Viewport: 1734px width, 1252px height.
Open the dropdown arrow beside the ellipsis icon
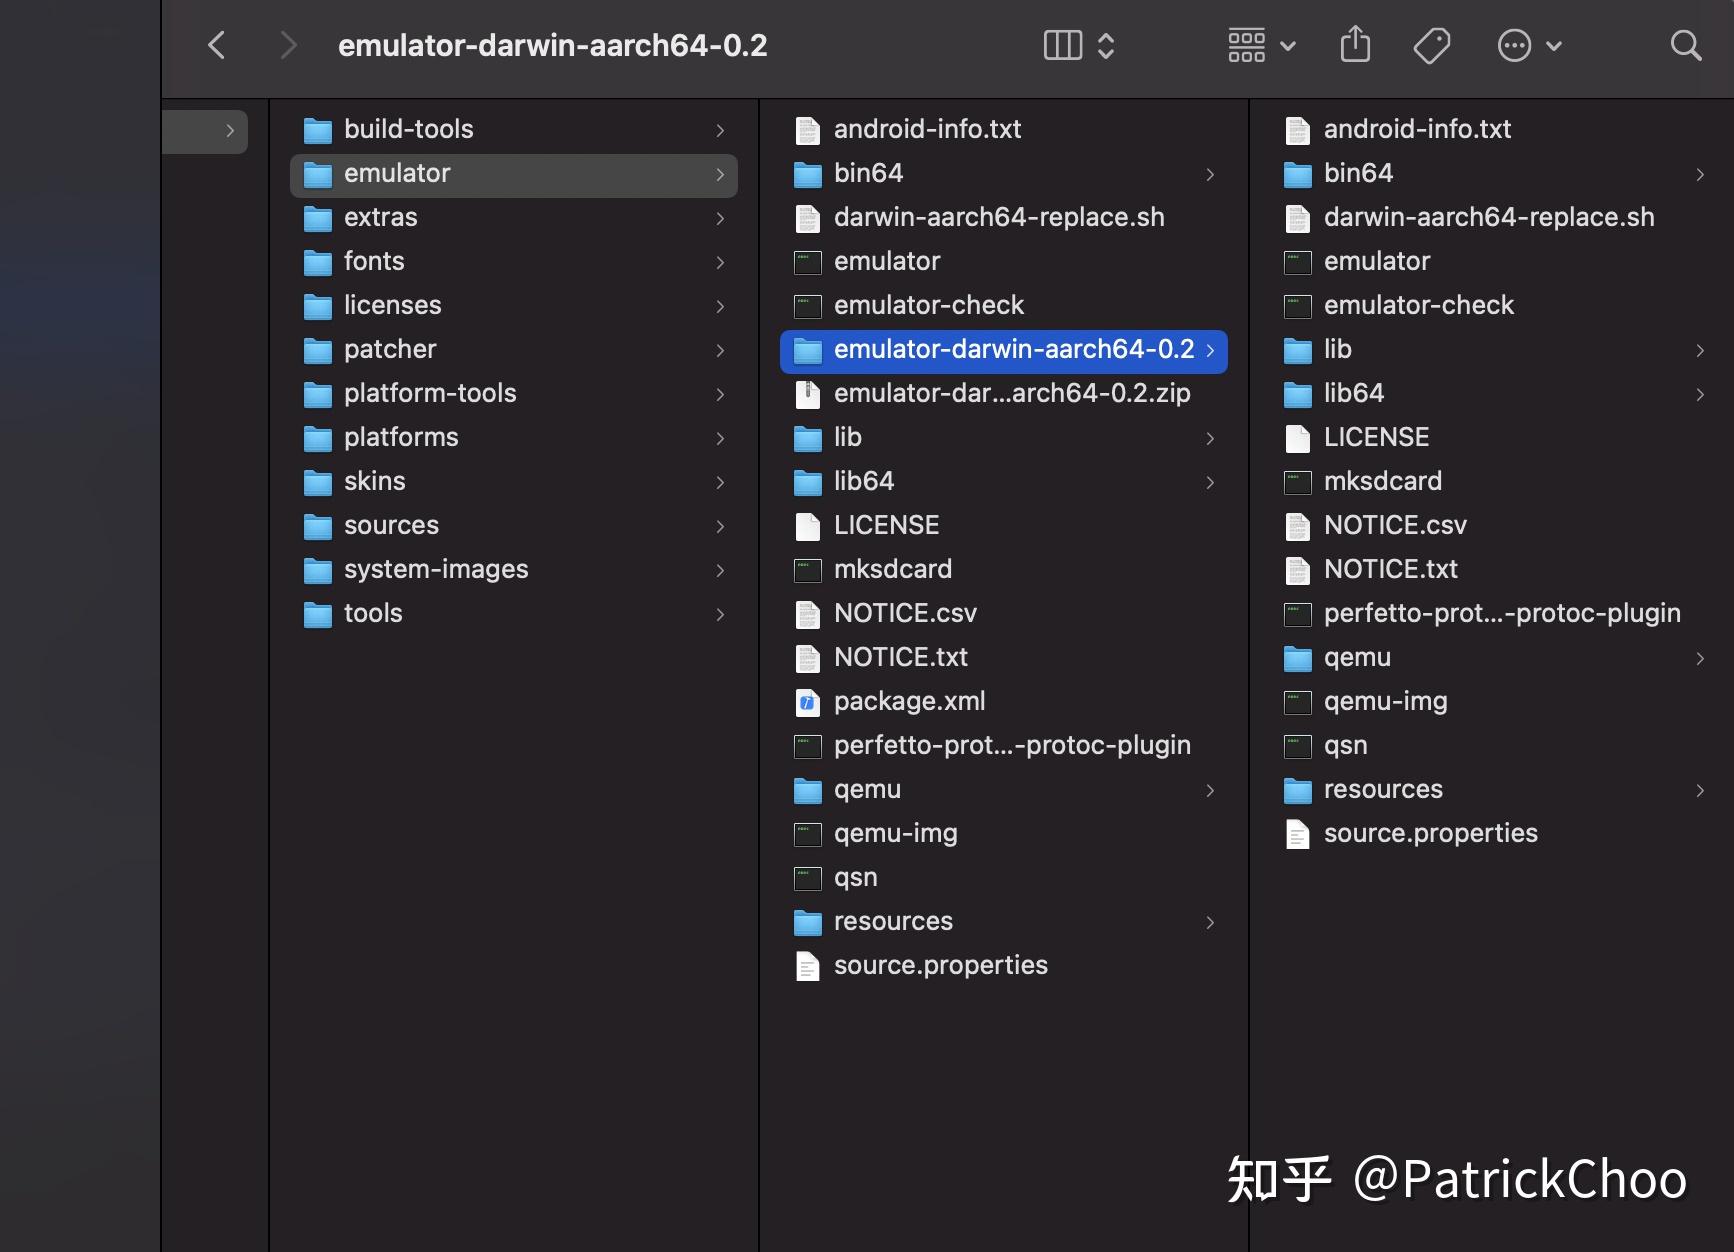(x=1553, y=46)
